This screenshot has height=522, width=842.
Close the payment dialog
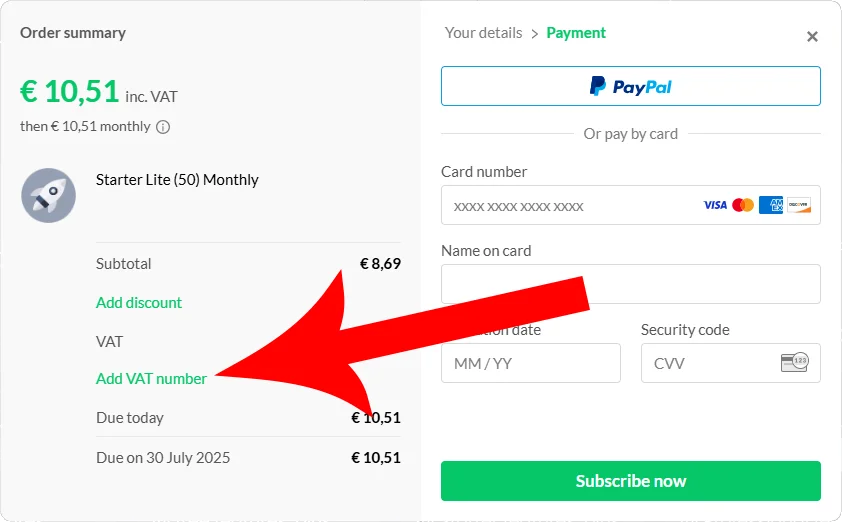[x=812, y=37]
